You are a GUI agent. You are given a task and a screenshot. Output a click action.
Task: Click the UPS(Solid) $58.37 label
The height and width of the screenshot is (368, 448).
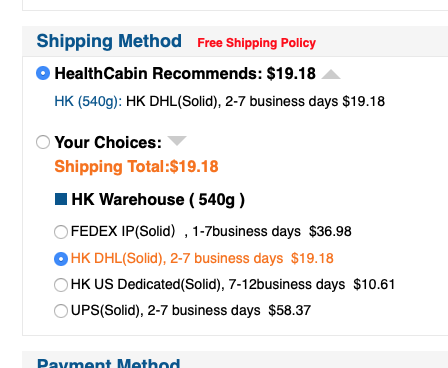(191, 310)
